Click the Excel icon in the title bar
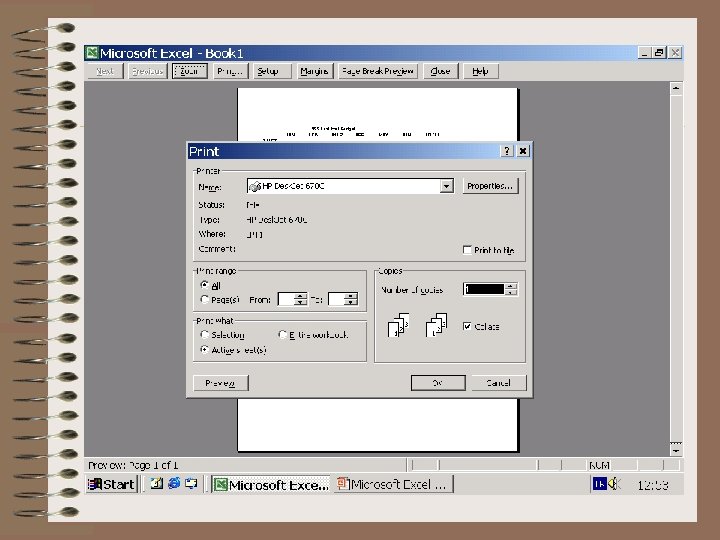The width and height of the screenshot is (720, 540). pyautogui.click(x=92, y=53)
